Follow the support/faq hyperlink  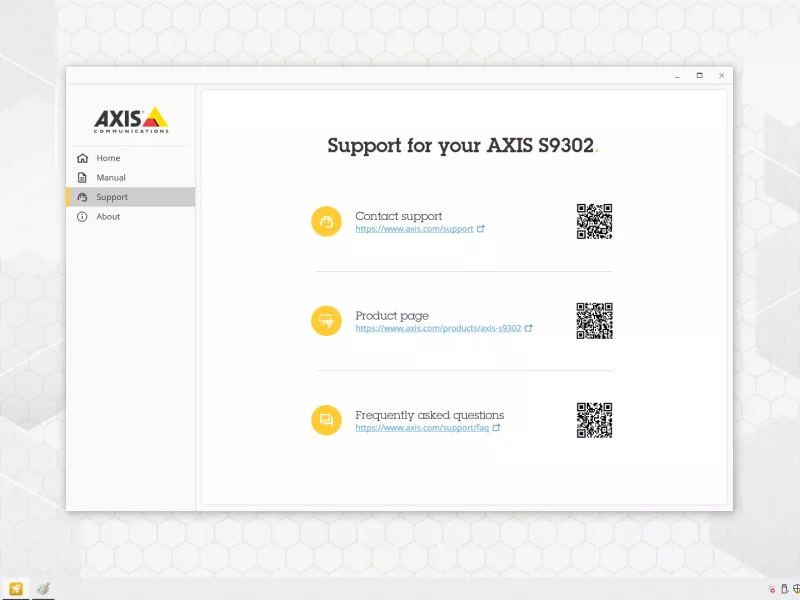[x=422, y=428]
